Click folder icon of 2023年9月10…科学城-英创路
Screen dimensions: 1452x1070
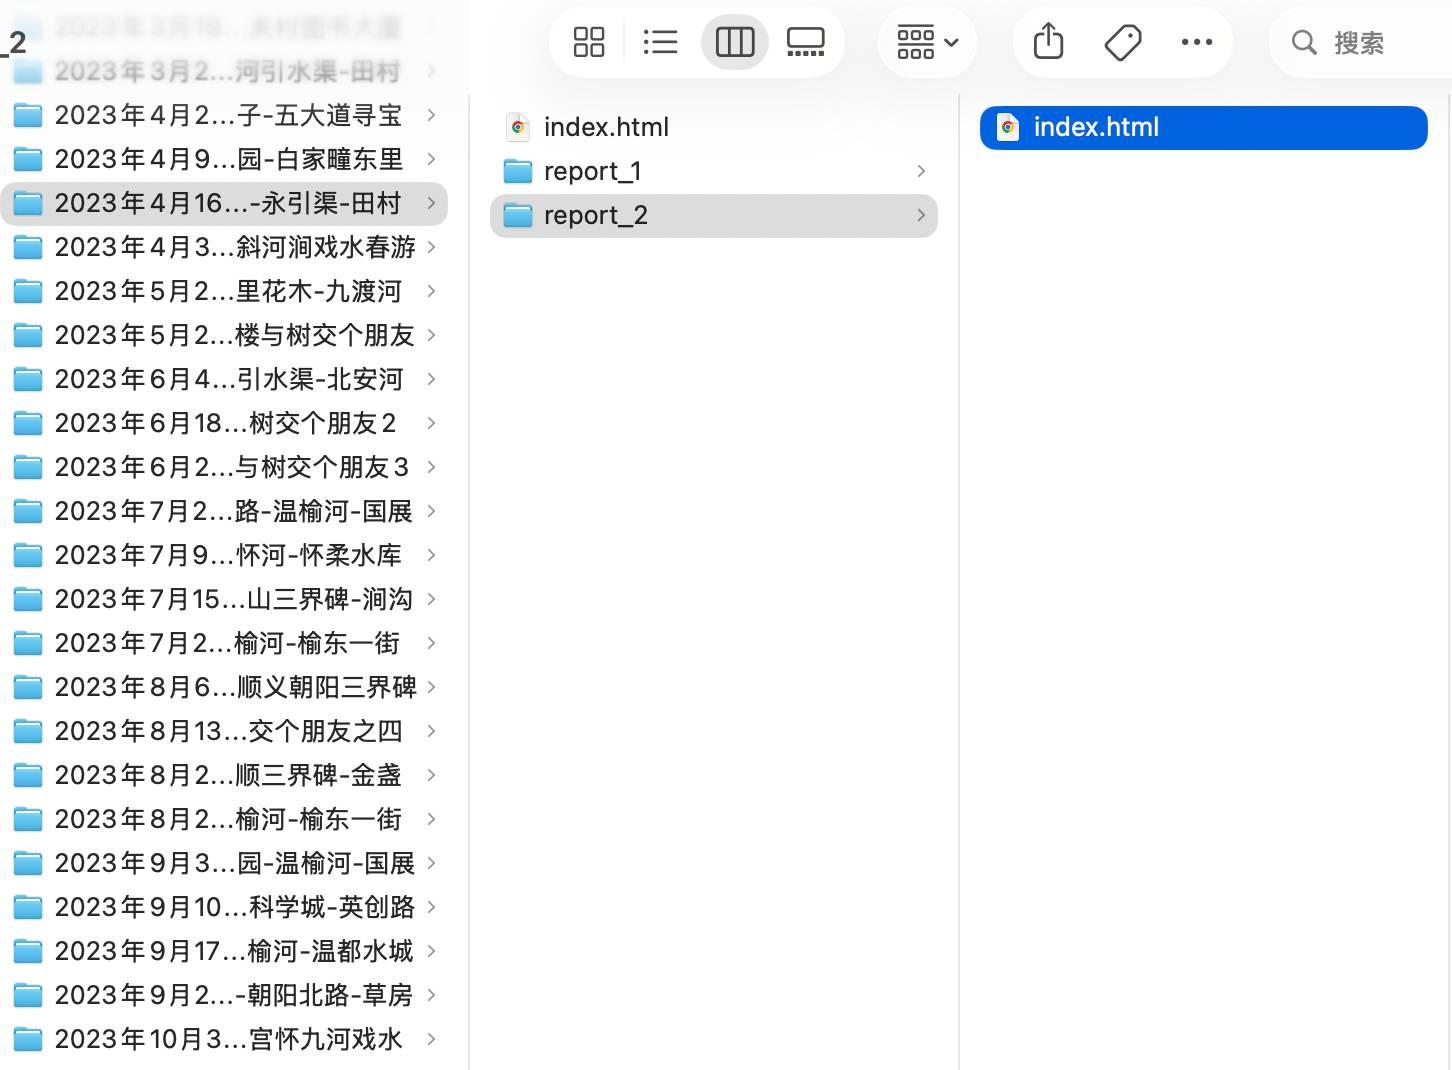click(x=28, y=907)
